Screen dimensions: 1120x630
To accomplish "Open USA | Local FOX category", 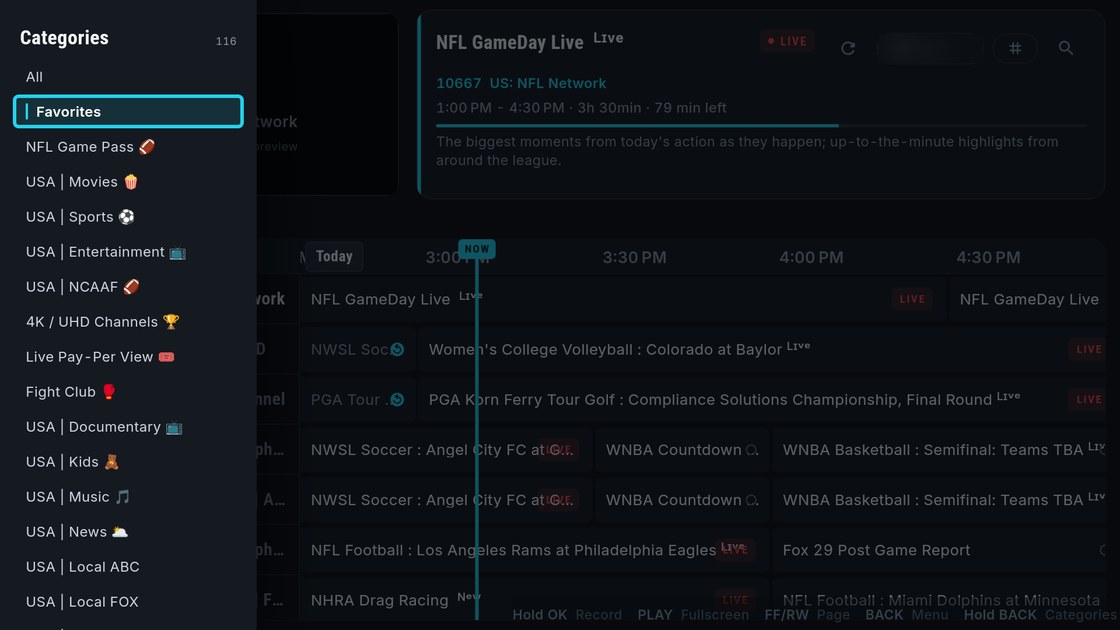I will click(129, 601).
